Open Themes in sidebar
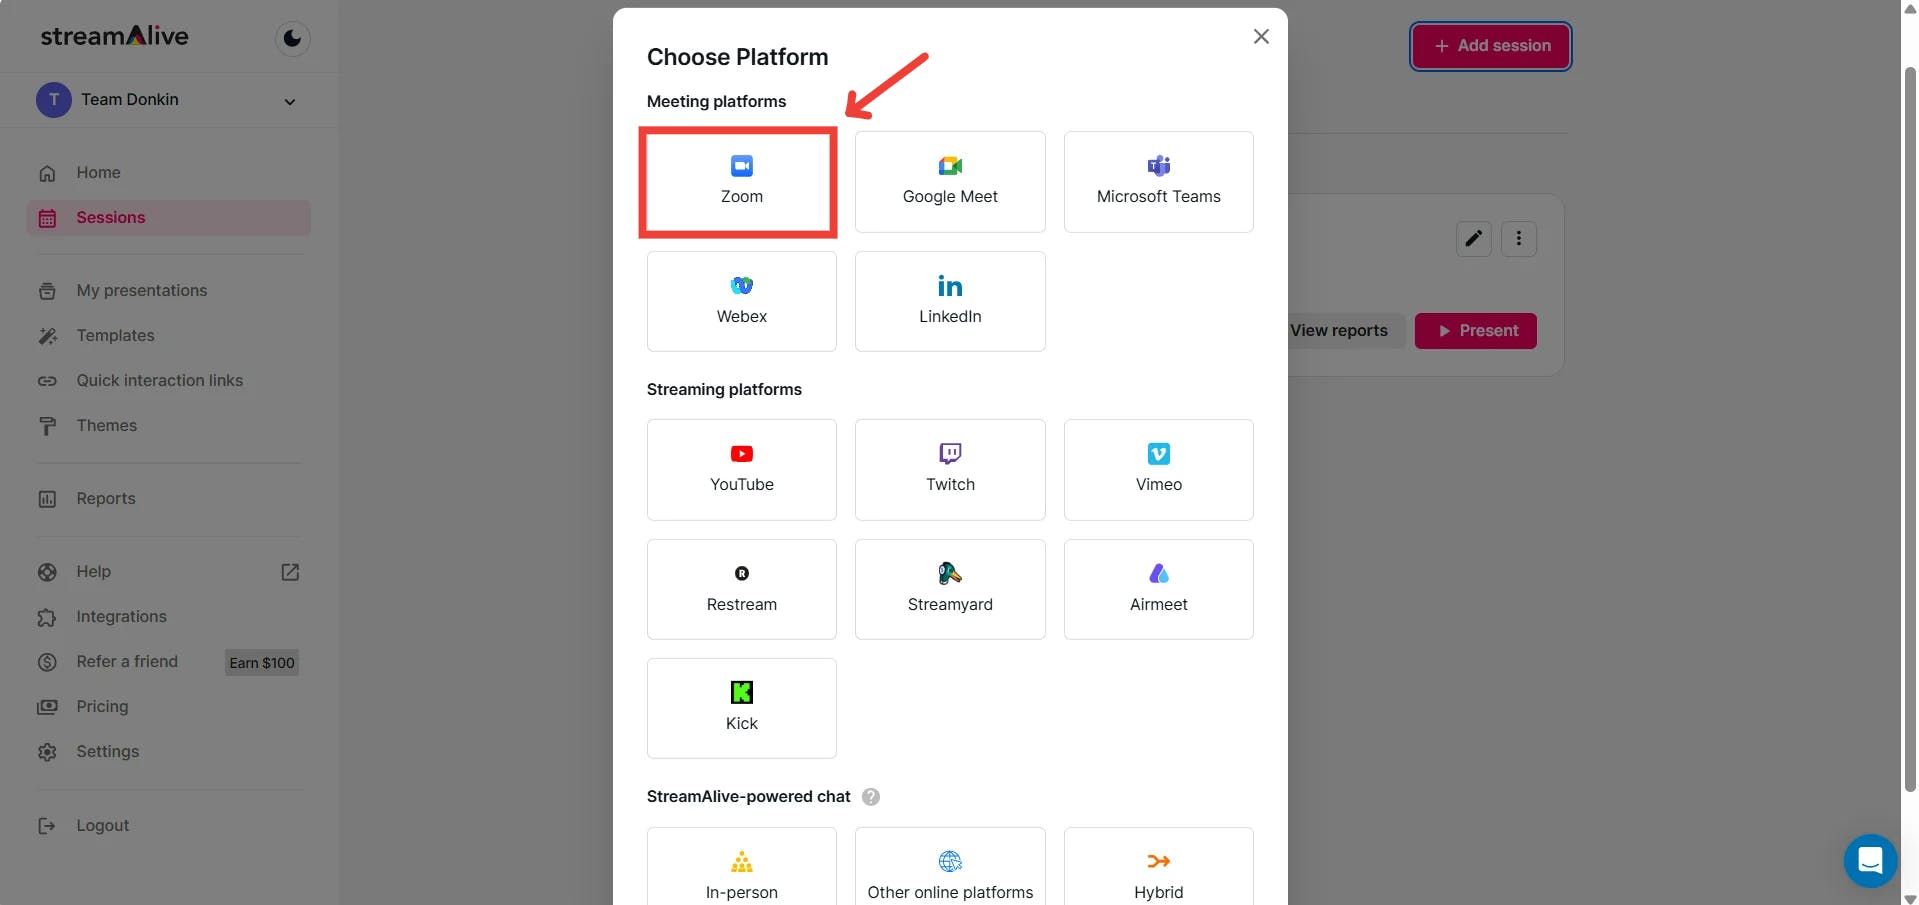This screenshot has height=905, width=1919. (x=168, y=426)
